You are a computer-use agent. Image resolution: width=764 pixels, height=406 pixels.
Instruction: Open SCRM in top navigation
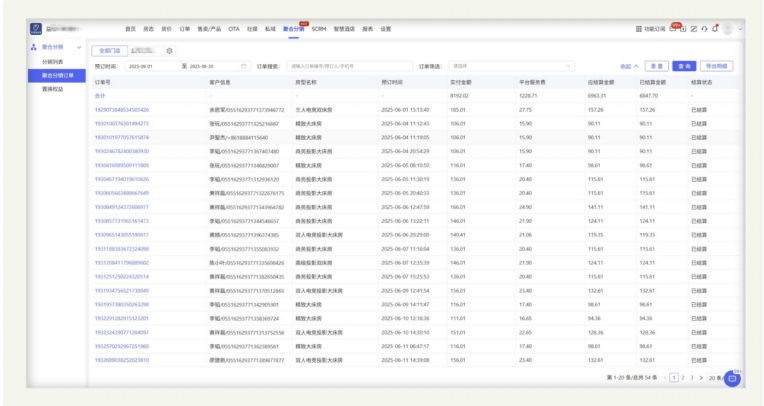pyautogui.click(x=319, y=29)
